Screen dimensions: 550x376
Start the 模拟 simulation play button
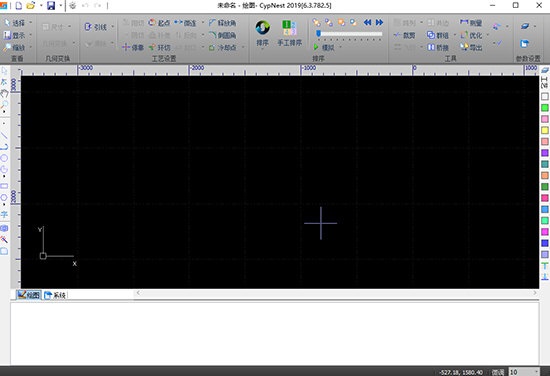[316, 47]
